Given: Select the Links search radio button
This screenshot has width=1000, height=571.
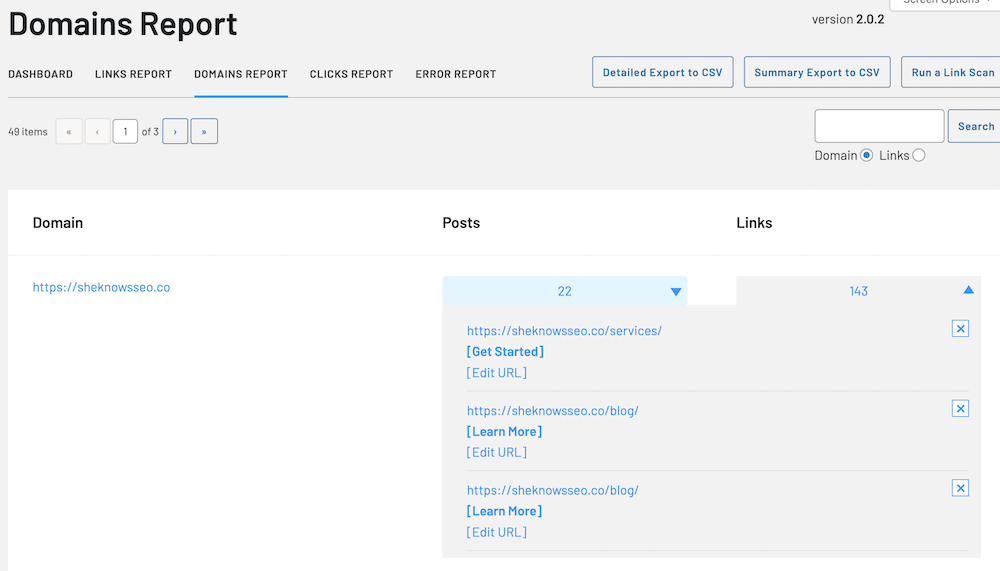Looking at the screenshot, I should point(918,155).
